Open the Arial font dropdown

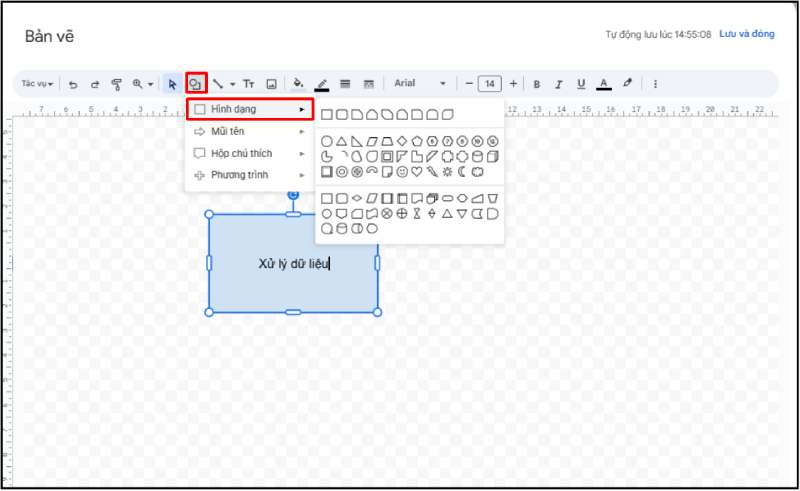pos(419,84)
